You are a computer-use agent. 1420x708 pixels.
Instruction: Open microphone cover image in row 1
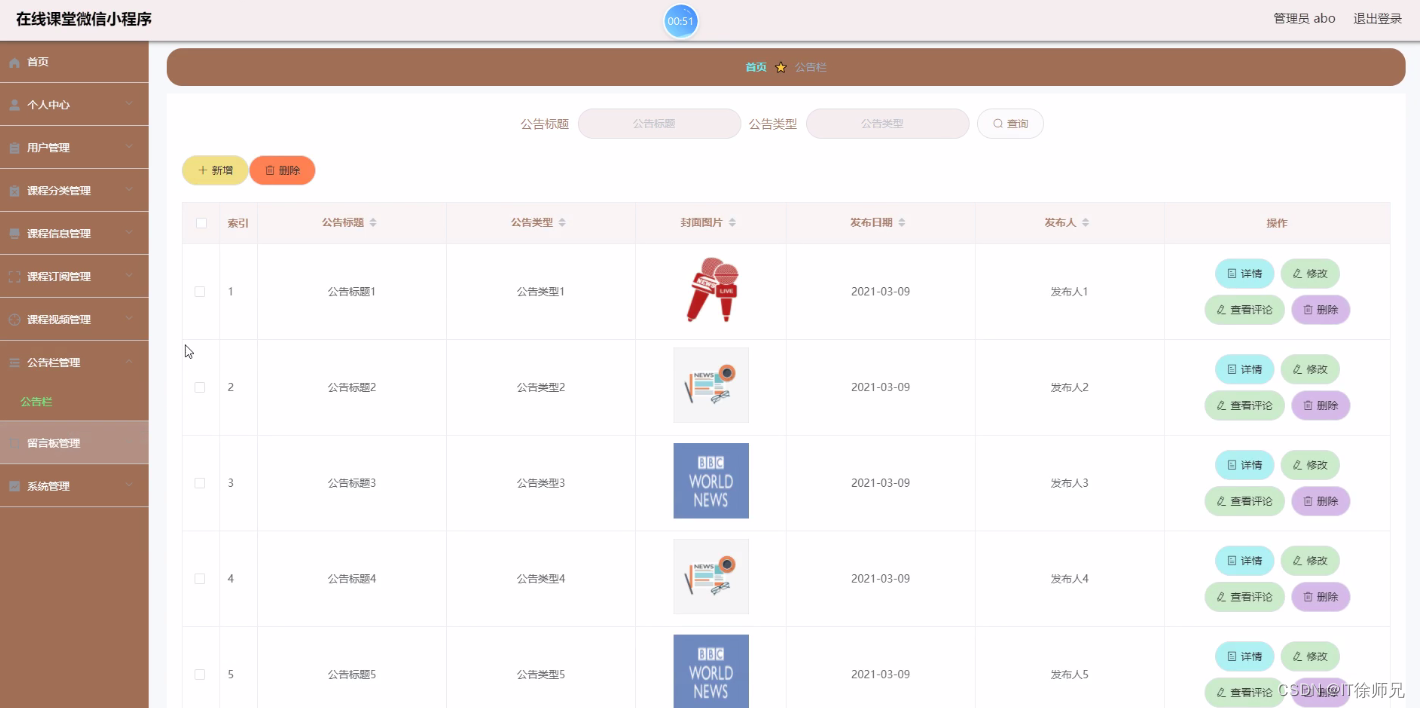(x=711, y=290)
